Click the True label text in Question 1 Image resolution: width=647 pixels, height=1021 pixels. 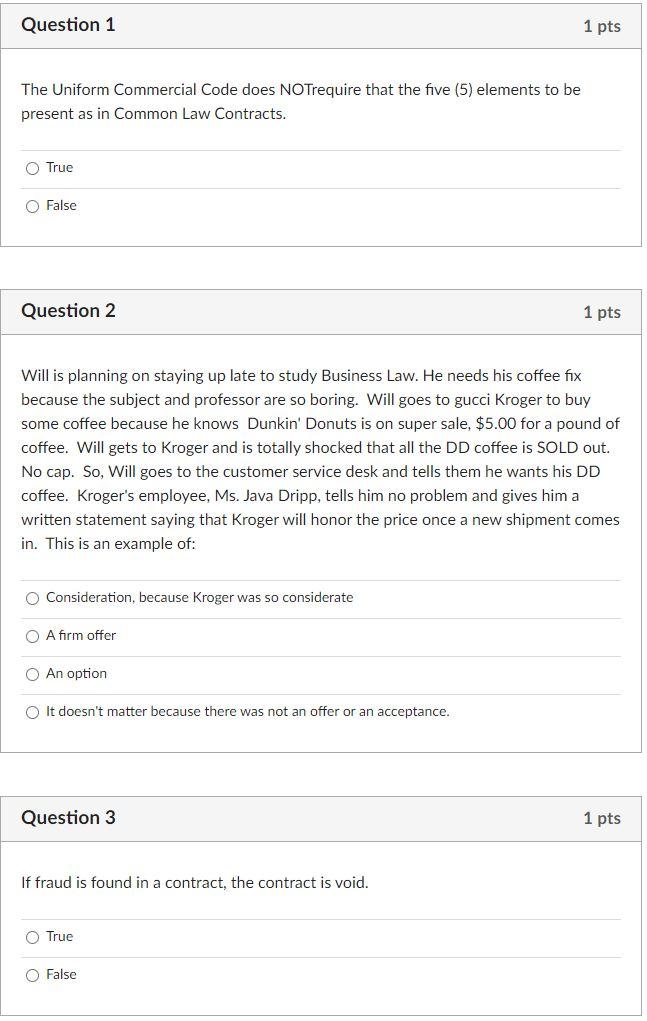click(61, 168)
